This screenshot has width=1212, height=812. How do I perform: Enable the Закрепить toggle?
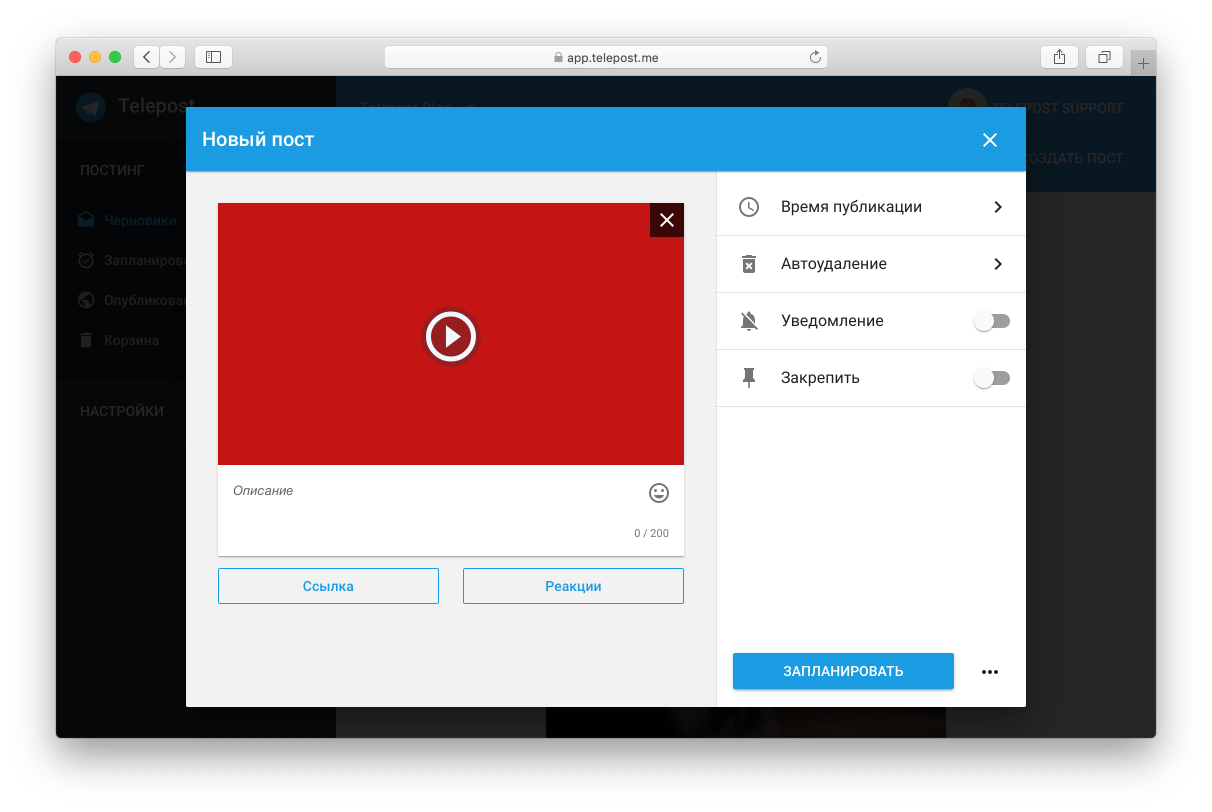991,377
